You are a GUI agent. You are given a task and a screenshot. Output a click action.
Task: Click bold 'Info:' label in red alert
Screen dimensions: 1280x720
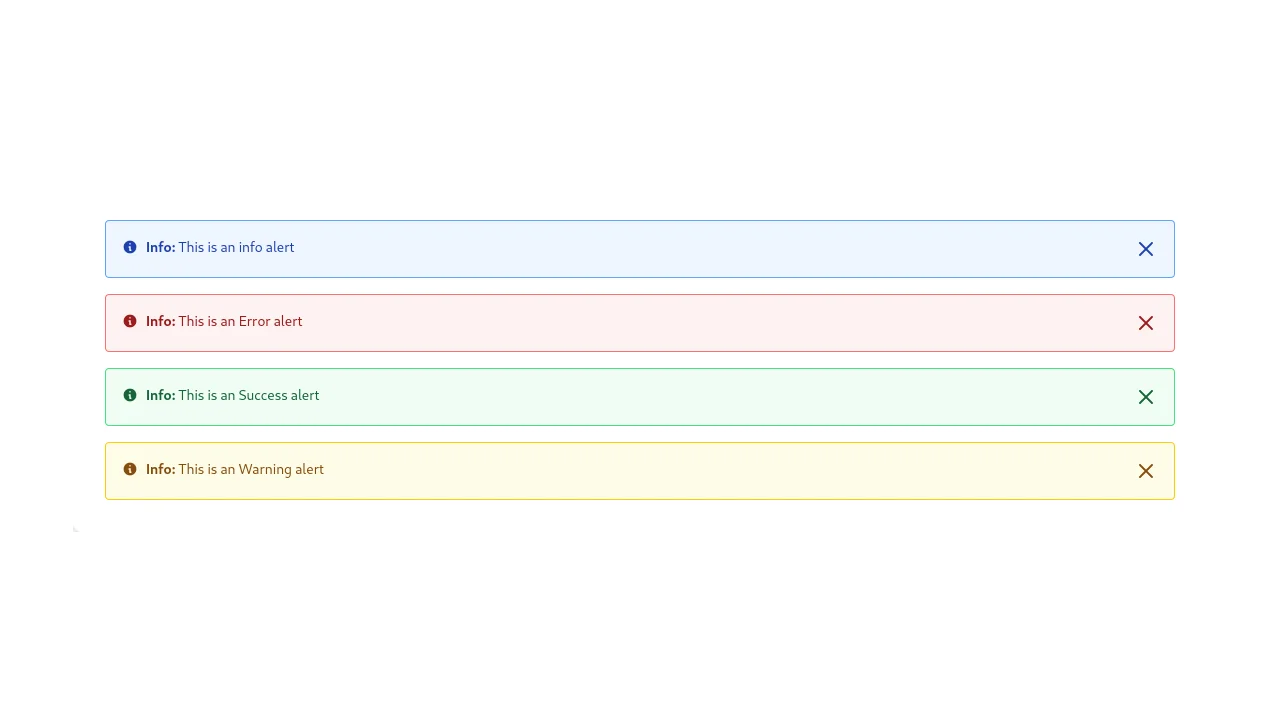pos(160,321)
